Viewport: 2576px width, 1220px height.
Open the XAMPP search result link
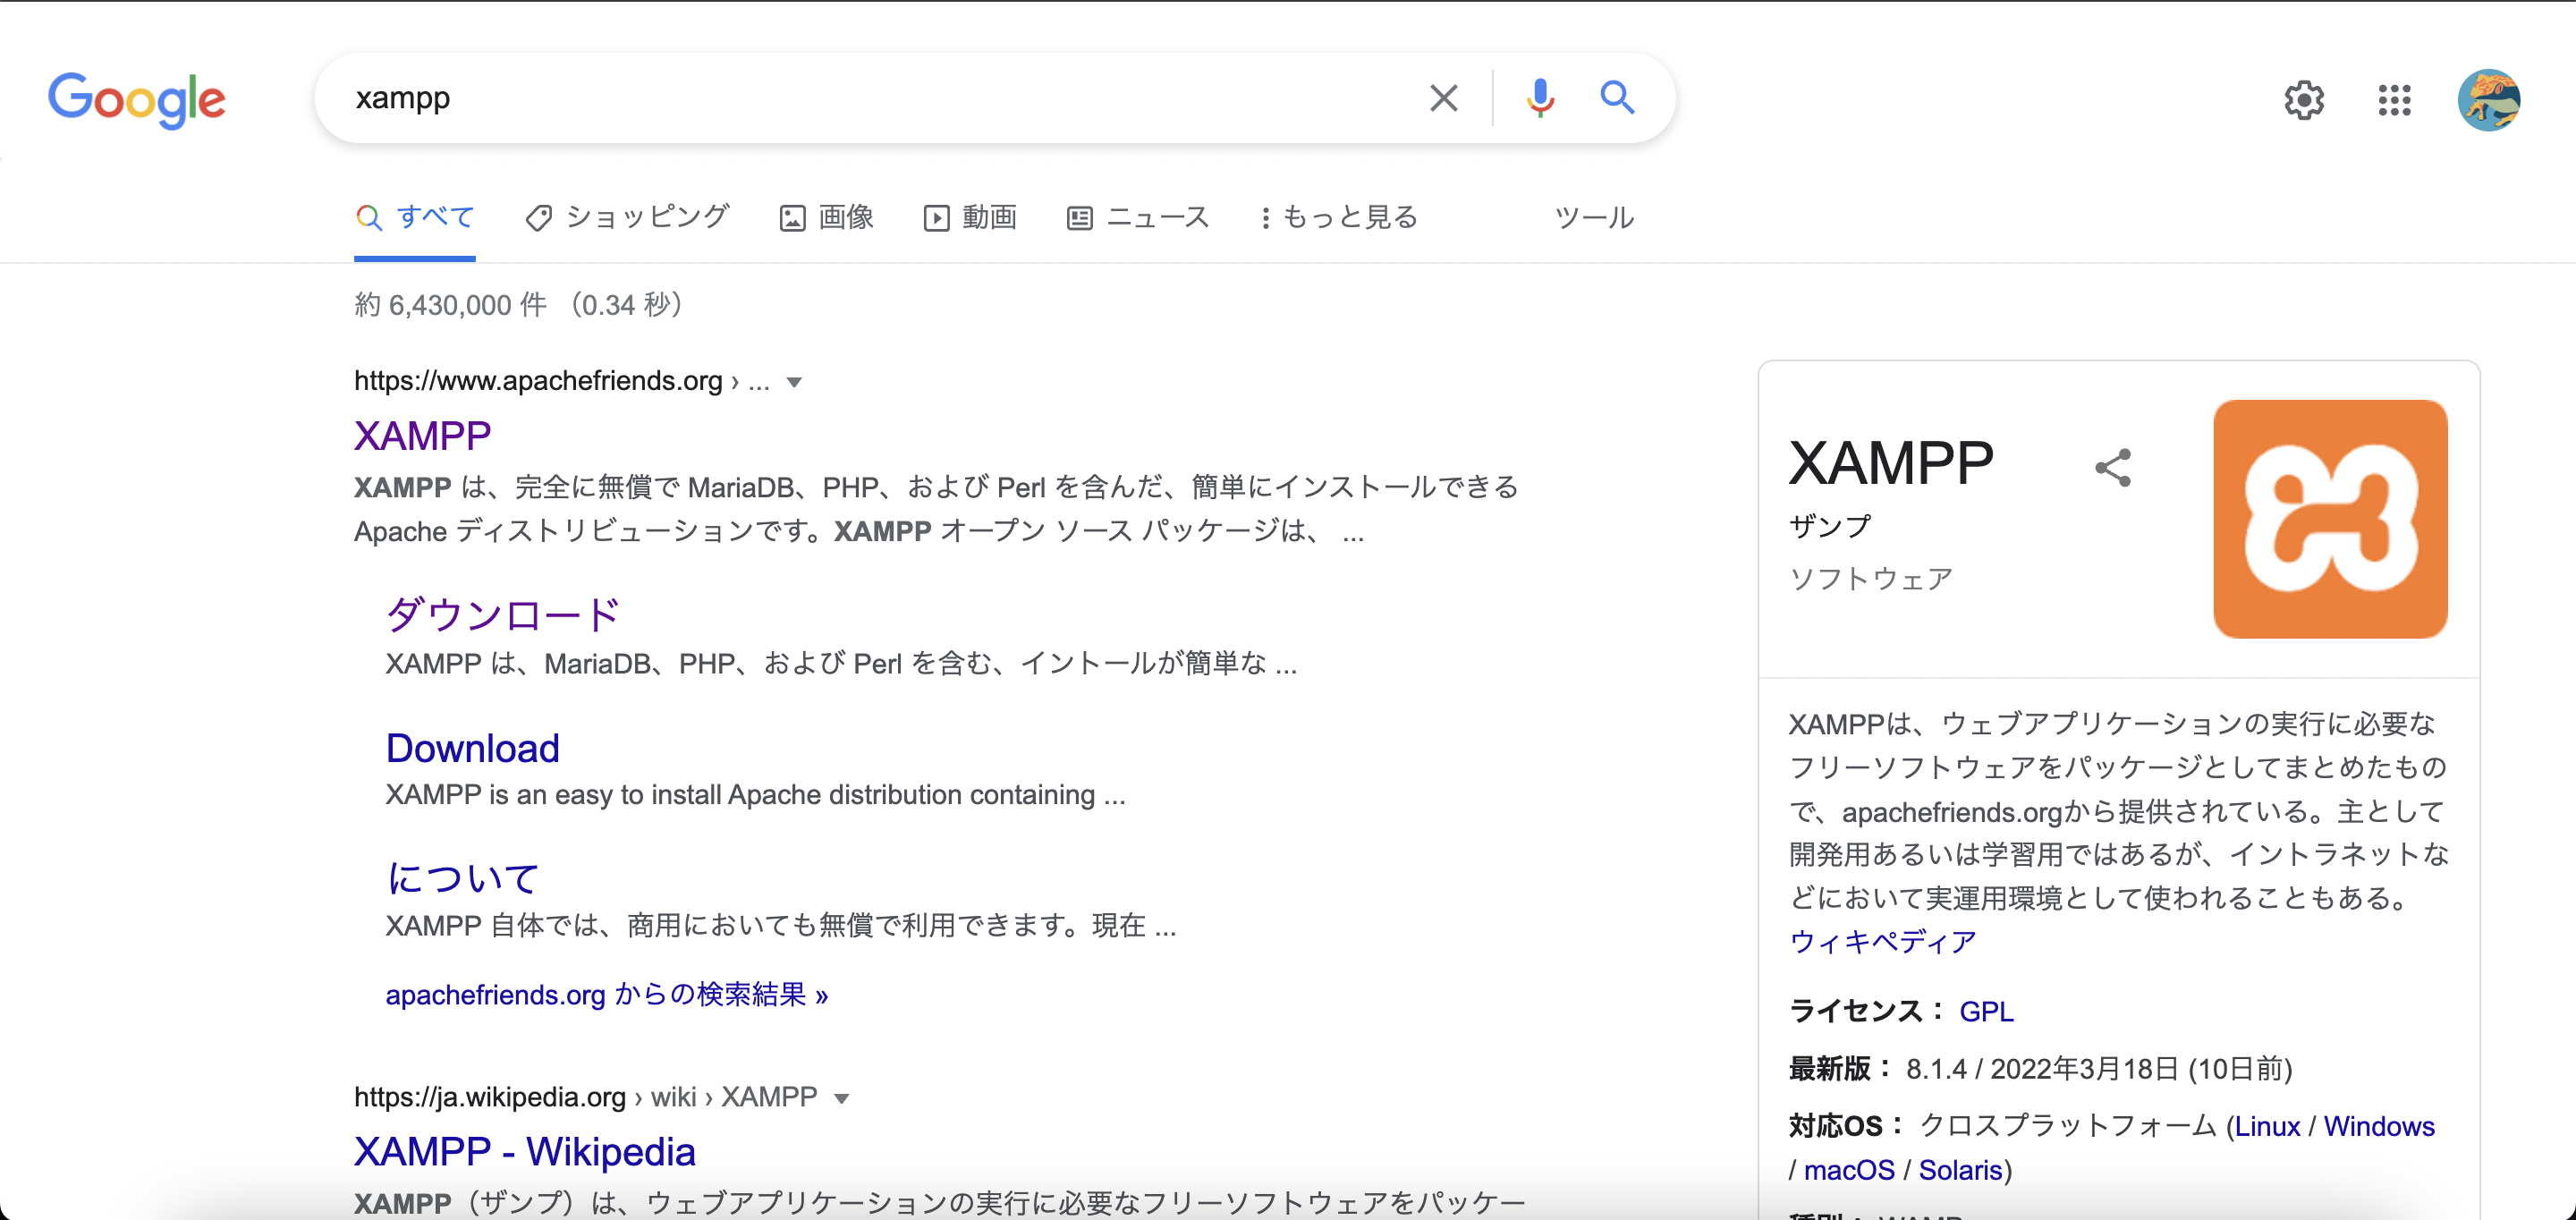421,434
